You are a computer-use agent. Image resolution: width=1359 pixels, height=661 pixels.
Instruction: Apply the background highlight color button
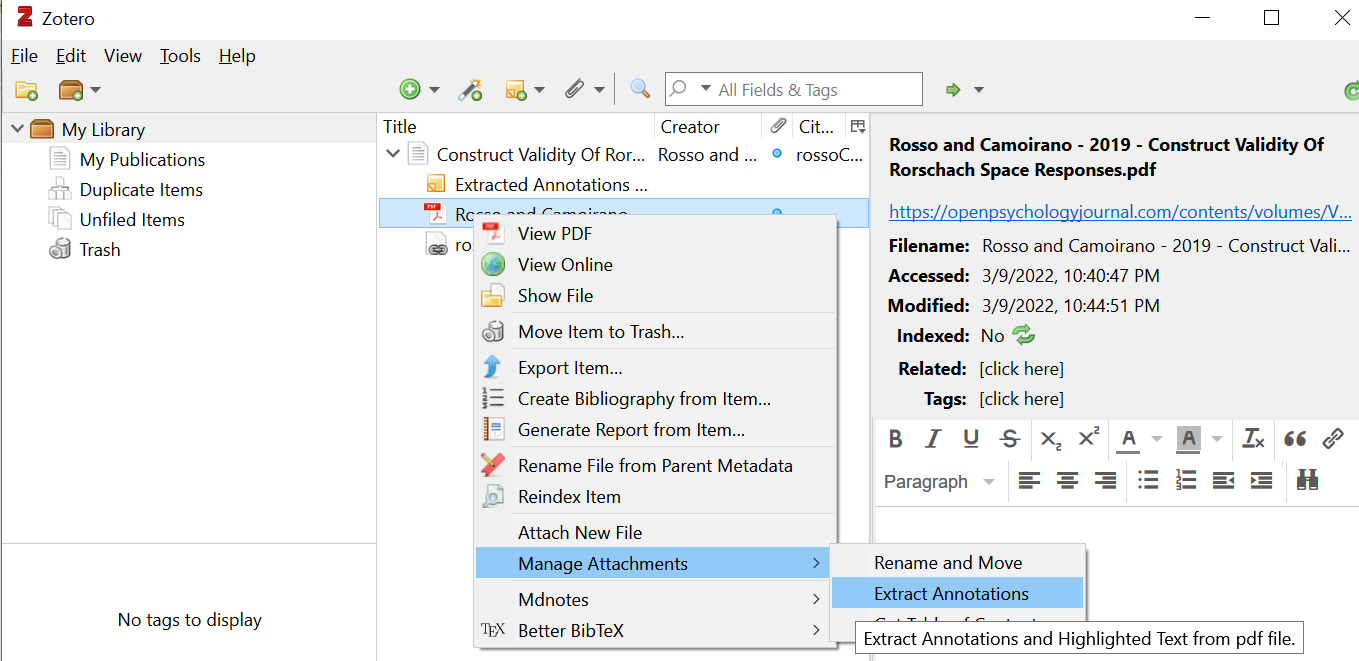click(x=1188, y=439)
